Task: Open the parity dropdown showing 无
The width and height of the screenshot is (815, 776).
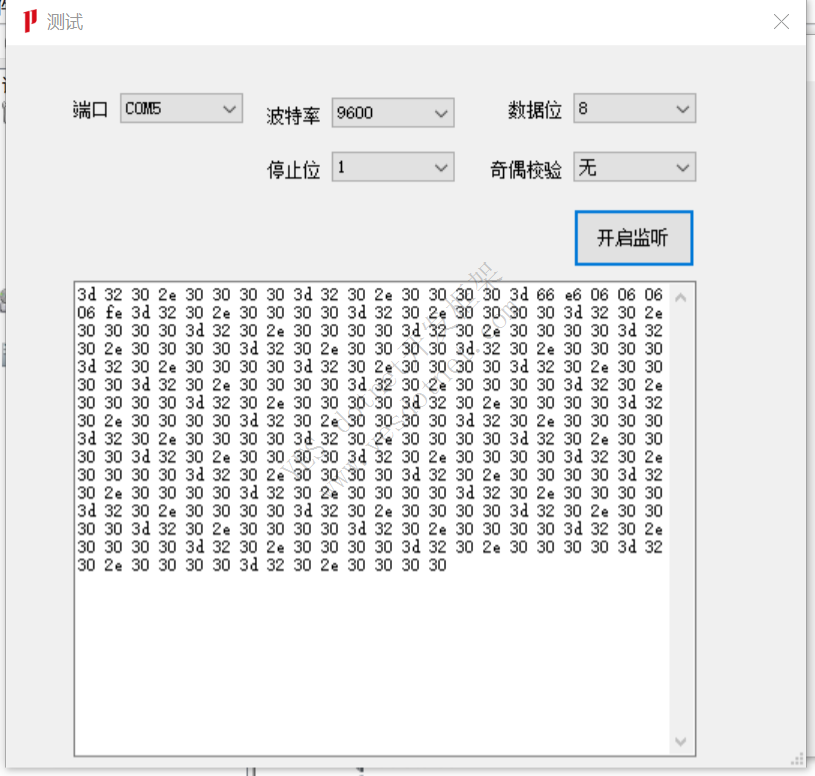Action: (683, 167)
